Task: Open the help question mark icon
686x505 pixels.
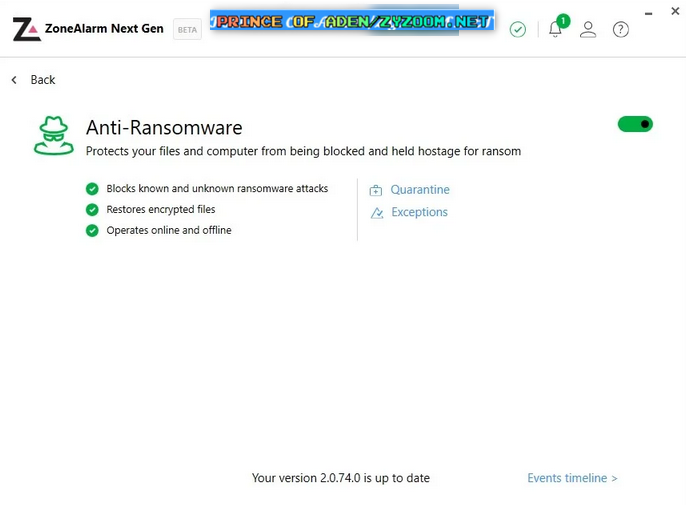Action: (621, 30)
